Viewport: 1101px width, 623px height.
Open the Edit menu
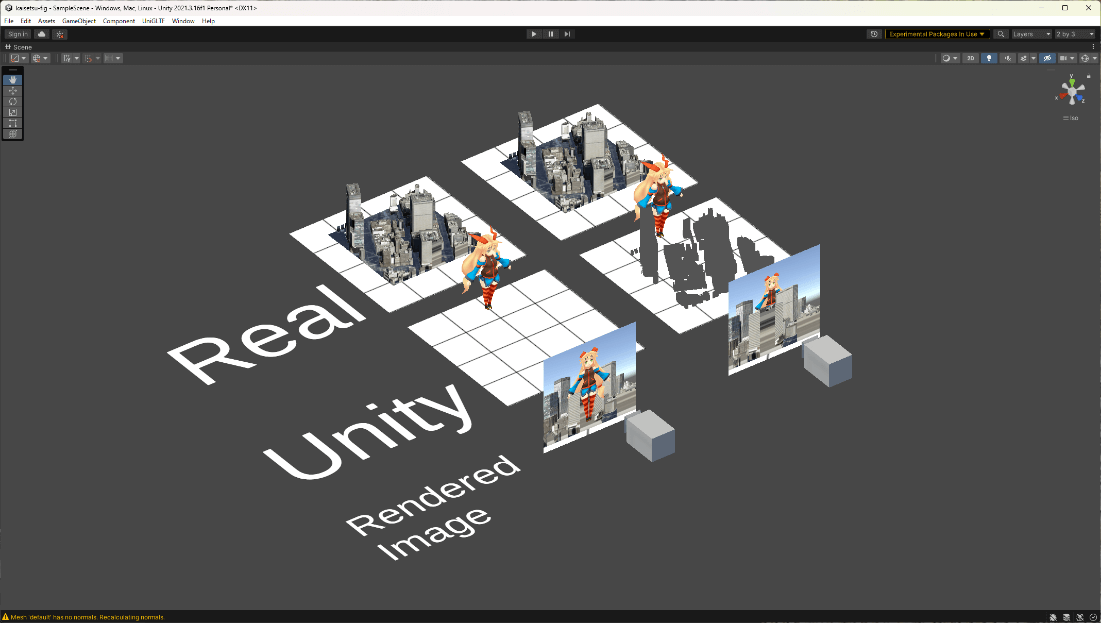pos(26,21)
